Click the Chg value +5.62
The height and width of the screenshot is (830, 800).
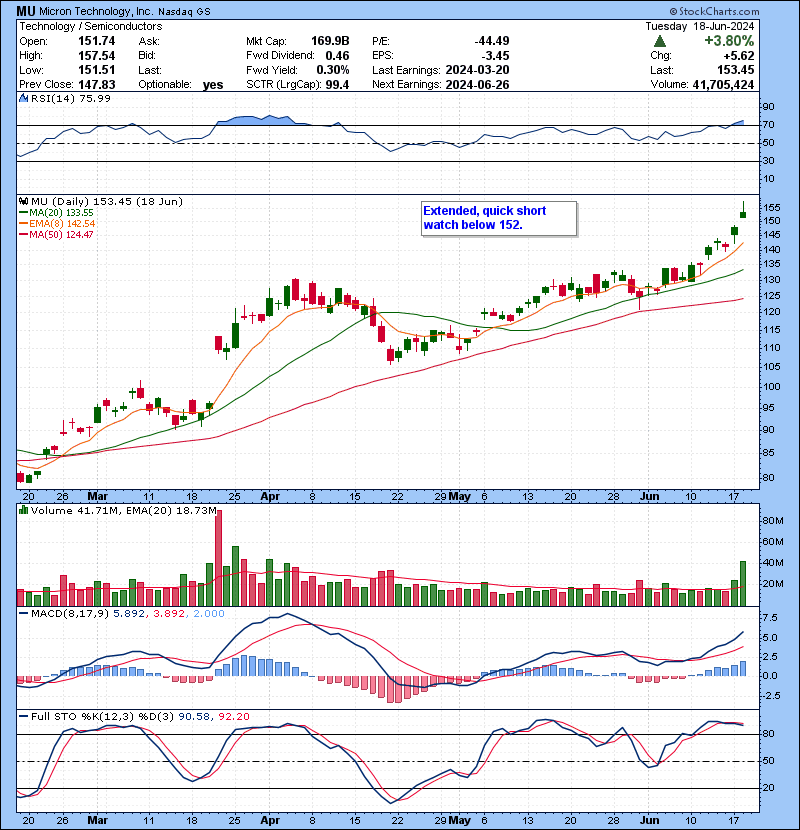tap(740, 56)
